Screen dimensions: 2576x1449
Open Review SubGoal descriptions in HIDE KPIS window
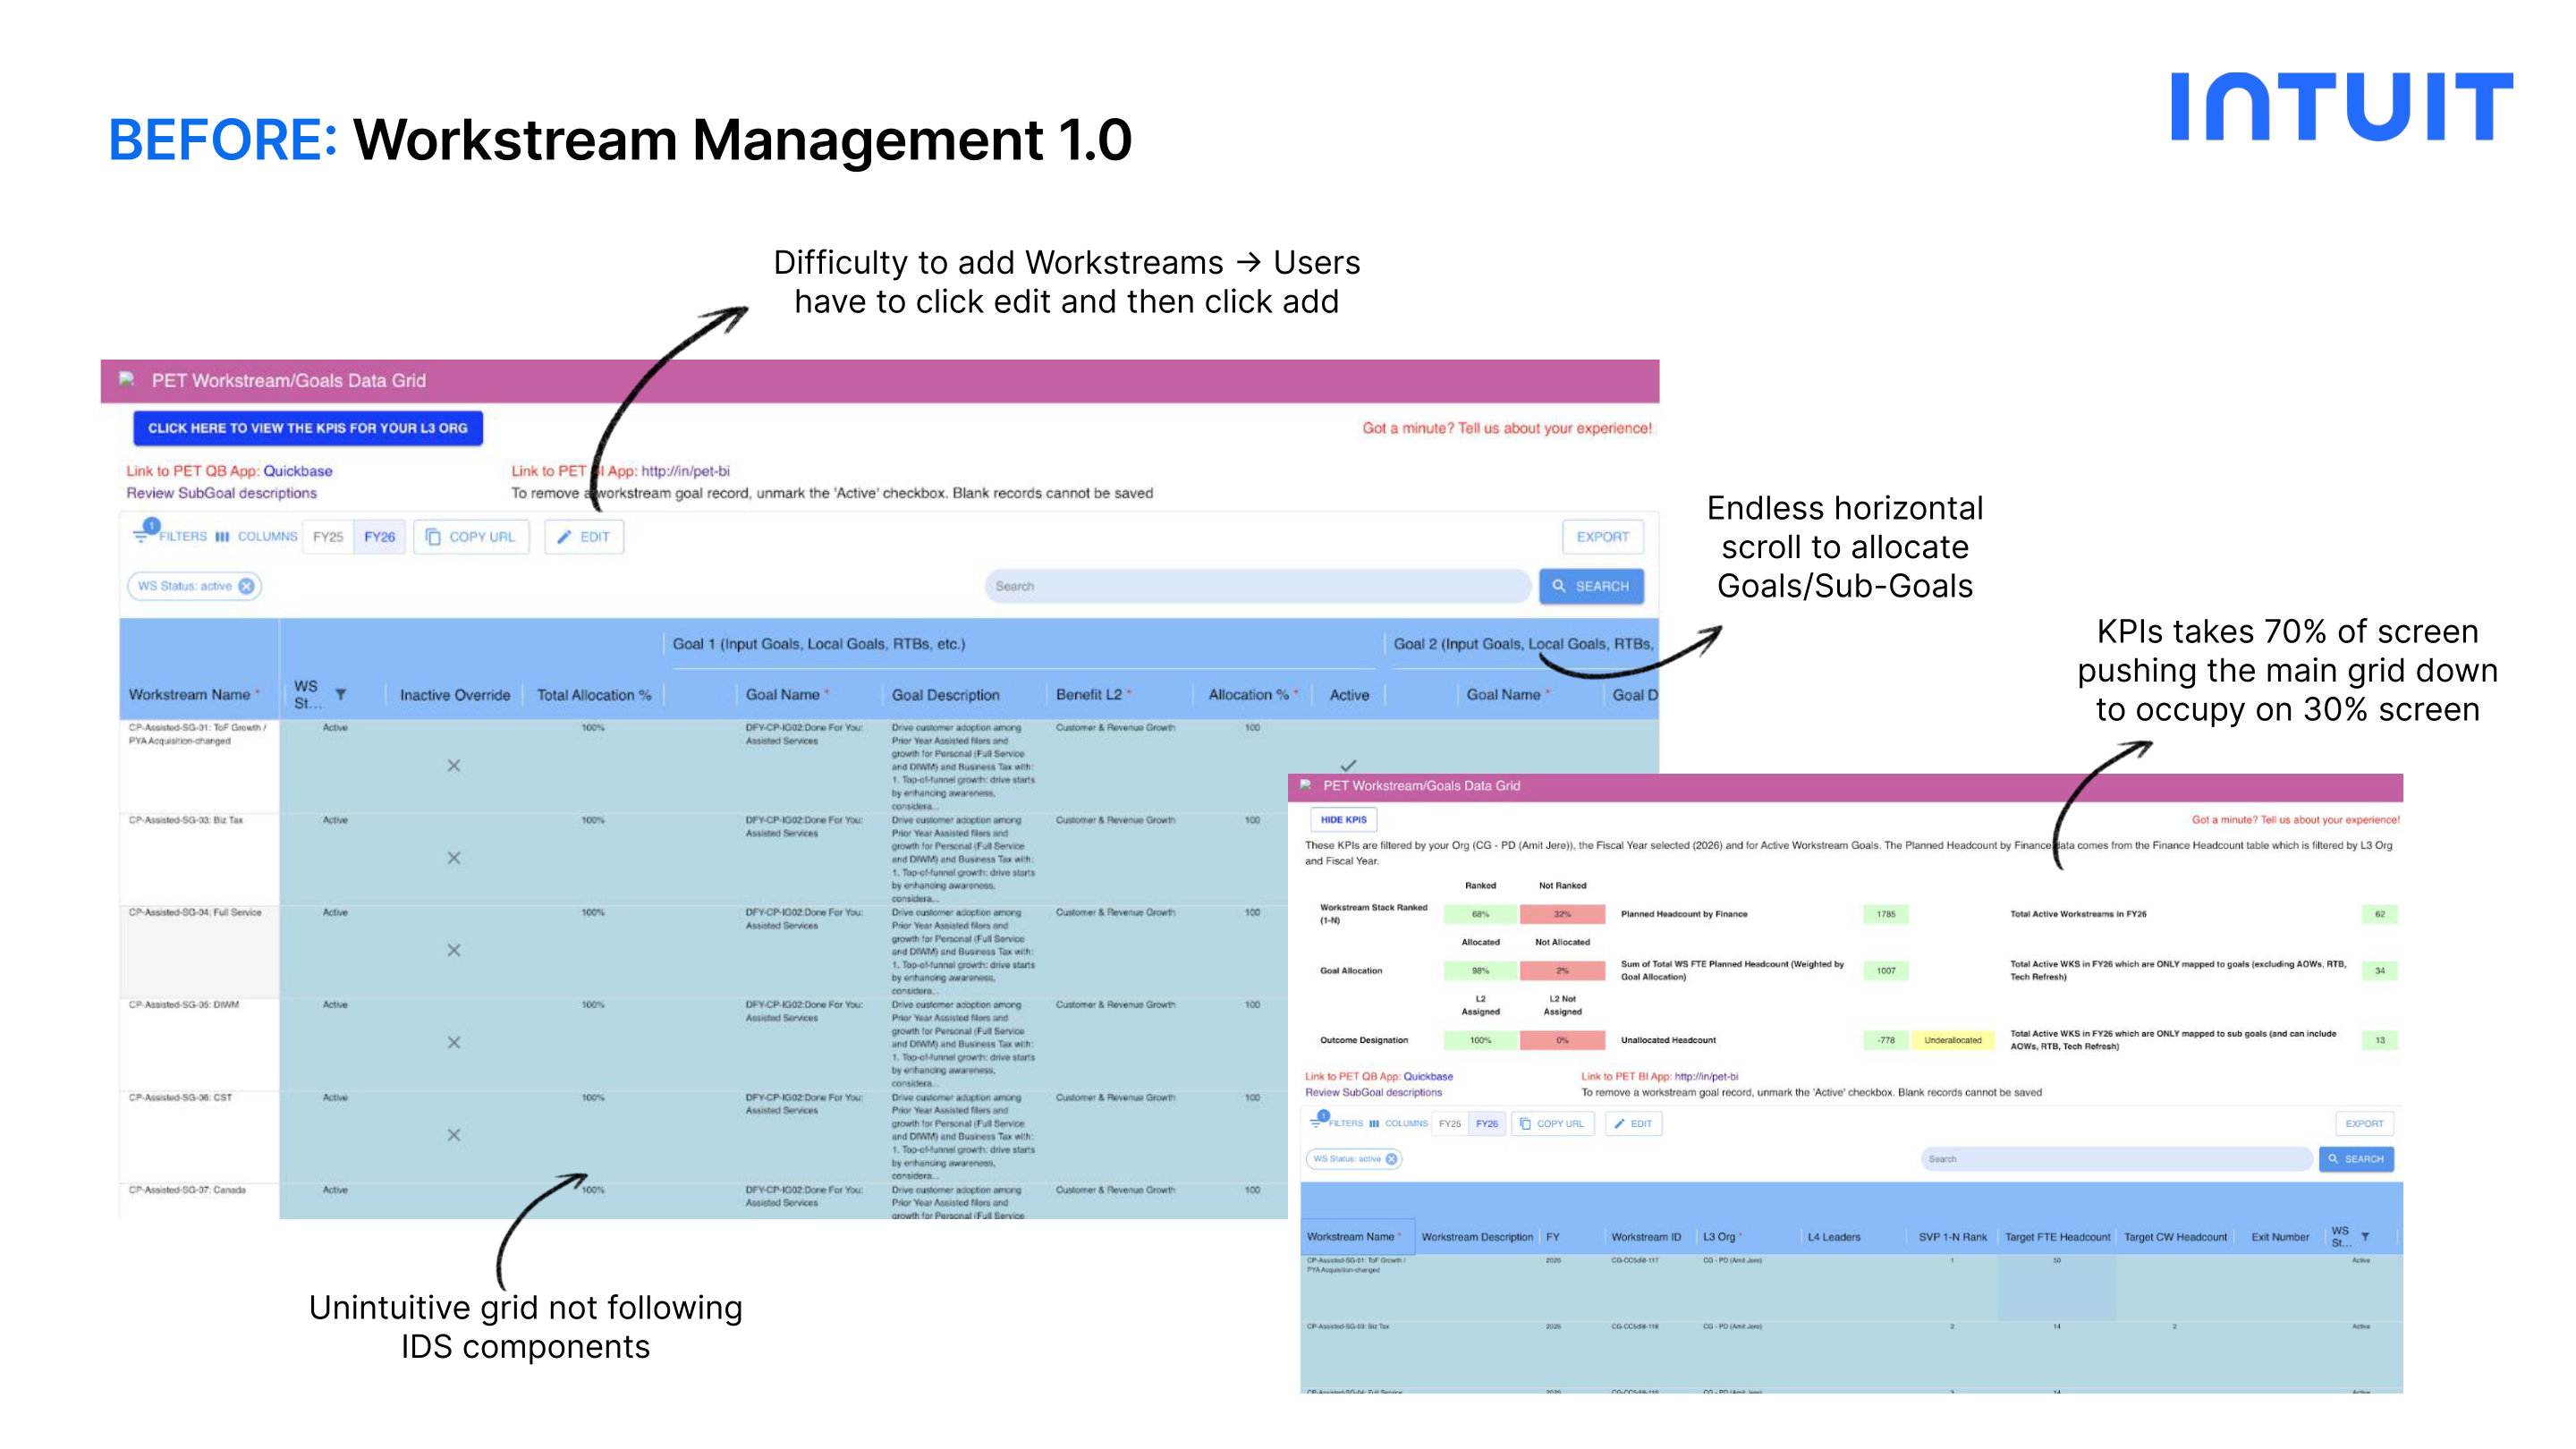[x=1373, y=1093]
